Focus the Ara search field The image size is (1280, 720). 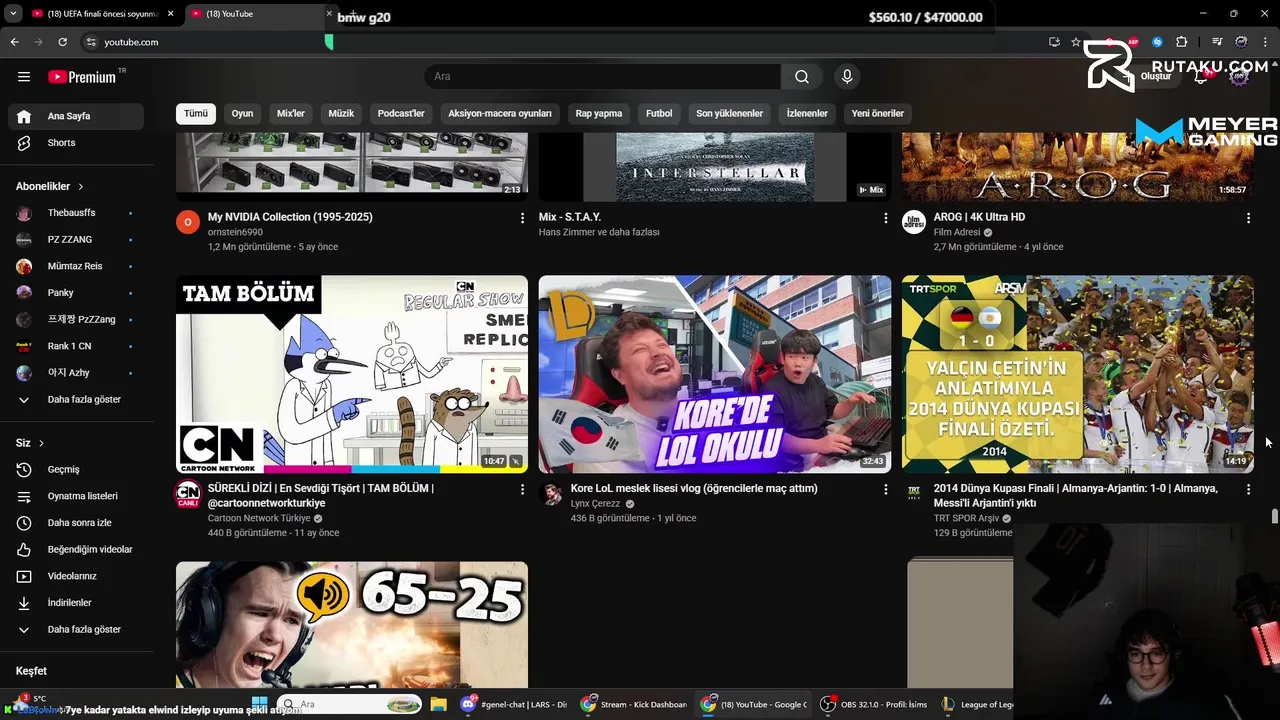point(603,77)
